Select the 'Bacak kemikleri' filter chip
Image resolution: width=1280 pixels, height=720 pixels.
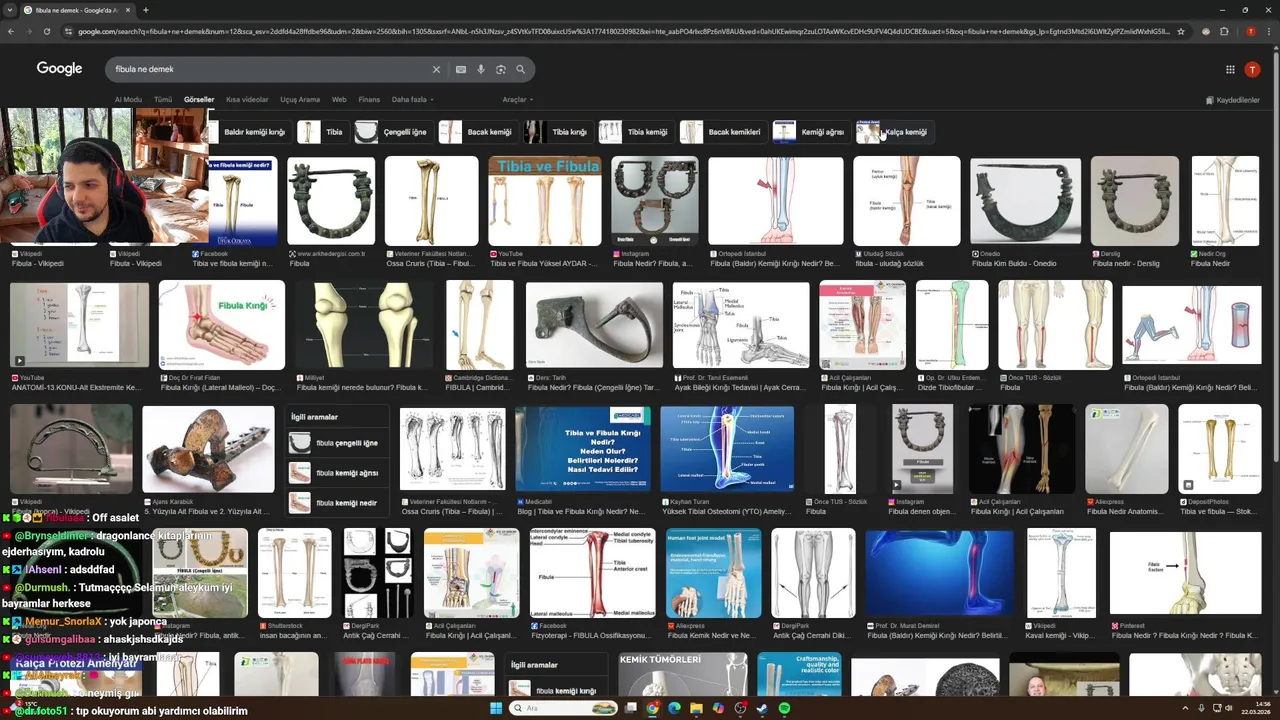pyautogui.click(x=723, y=132)
